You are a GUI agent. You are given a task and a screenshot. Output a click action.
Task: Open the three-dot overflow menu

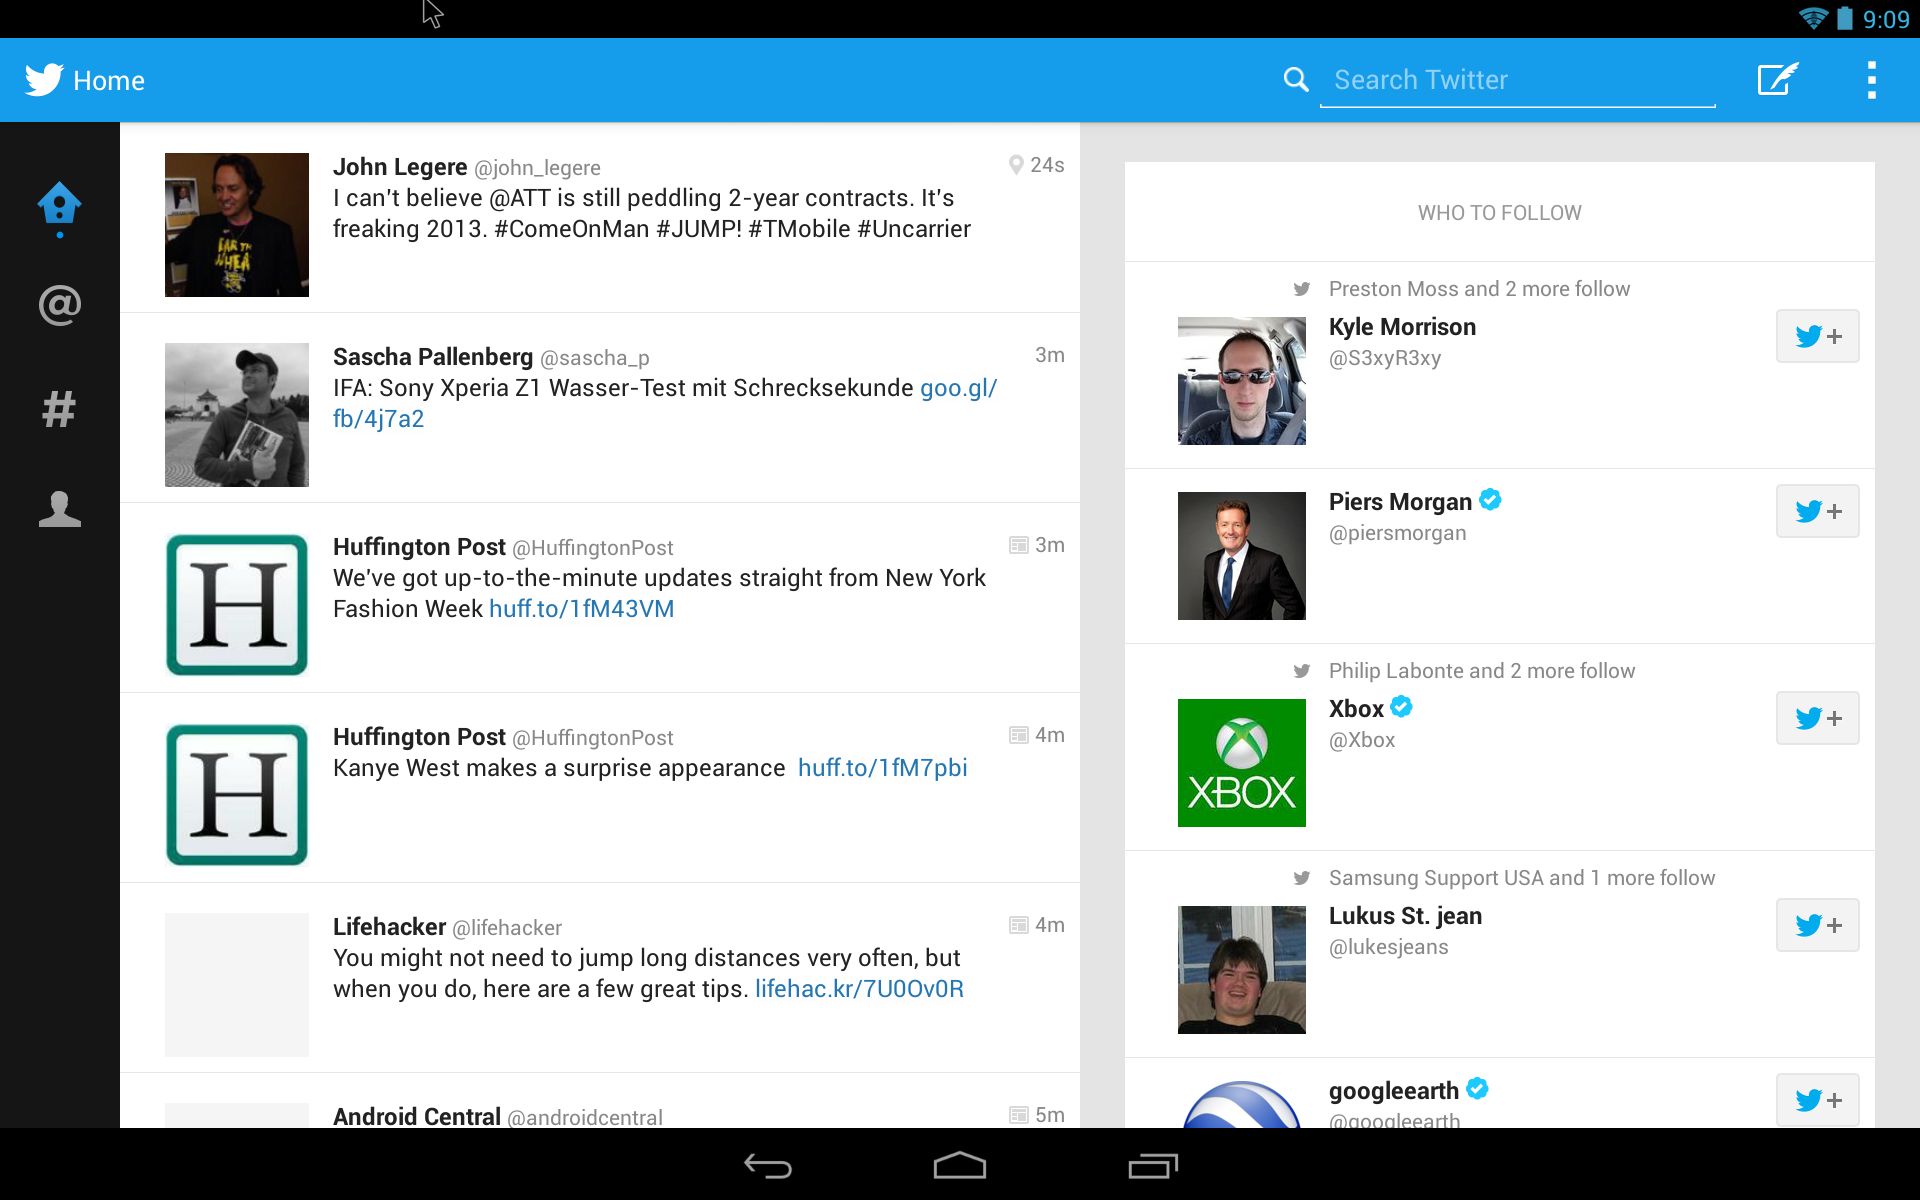tap(1871, 80)
